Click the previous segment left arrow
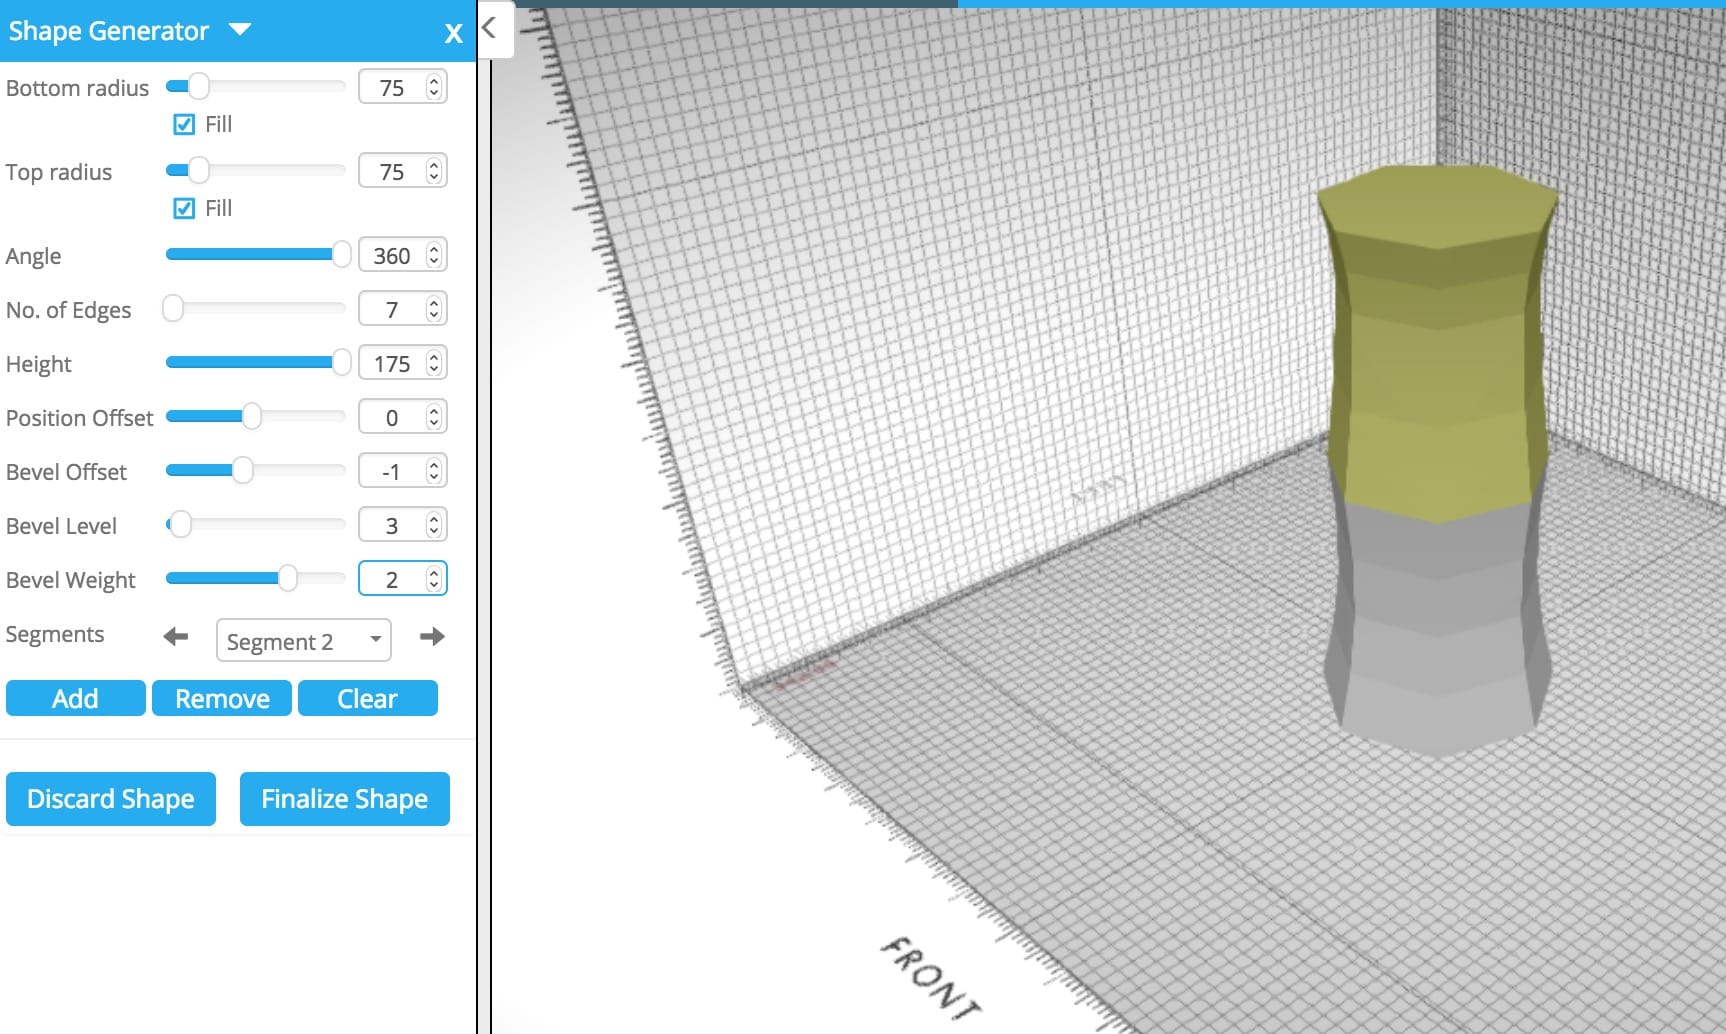Viewport: 1726px width, 1034px height. click(x=176, y=636)
